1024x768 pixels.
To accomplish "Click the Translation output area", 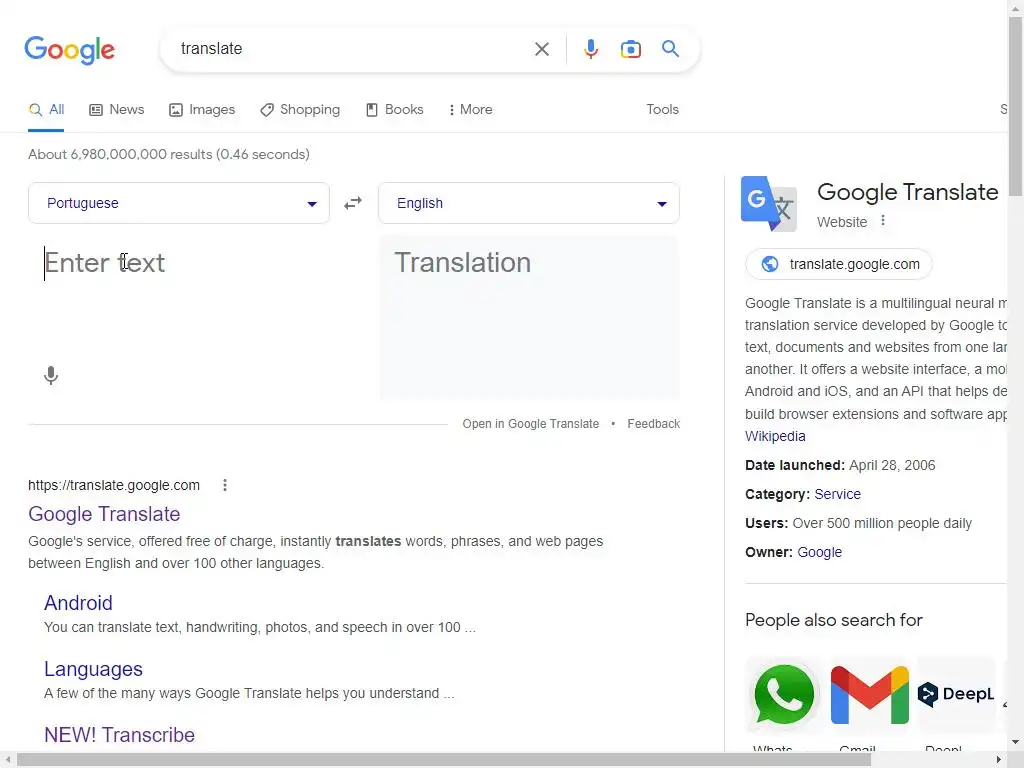I will (530, 317).
